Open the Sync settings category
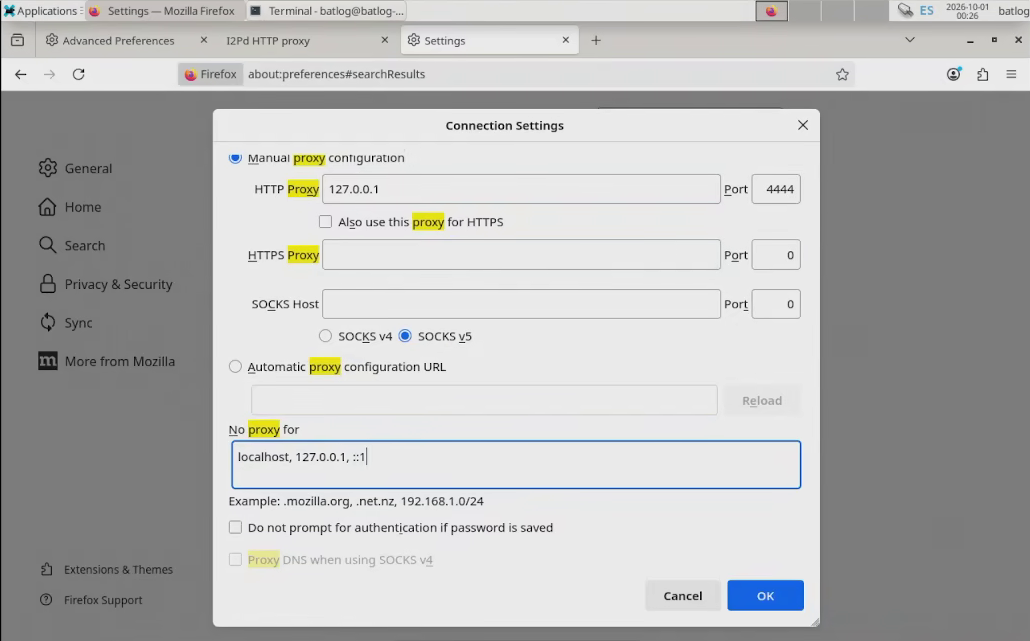 pos(66,322)
